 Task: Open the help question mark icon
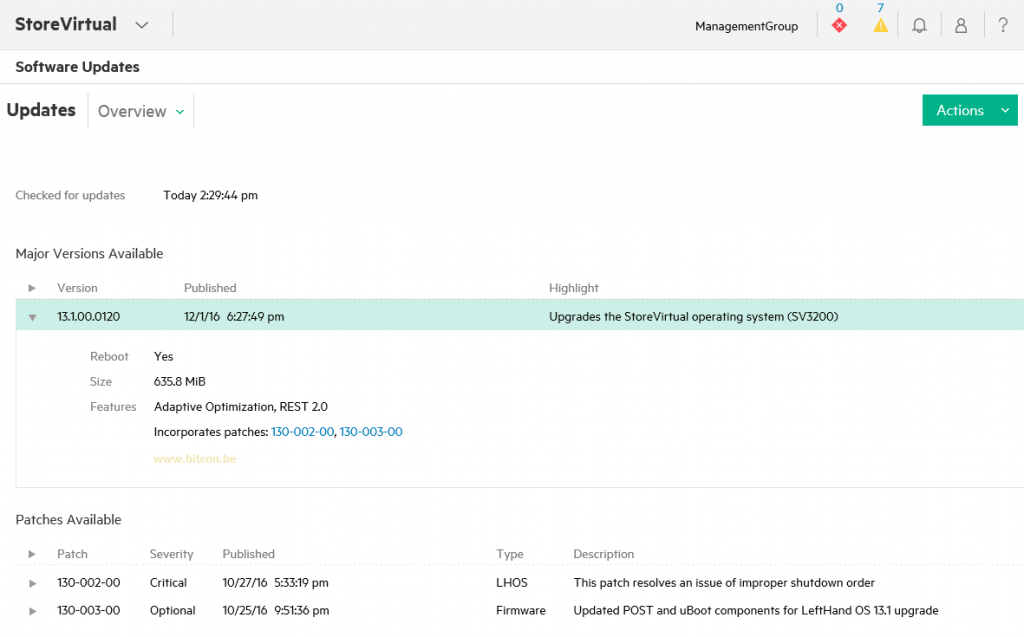[x=1002, y=25]
